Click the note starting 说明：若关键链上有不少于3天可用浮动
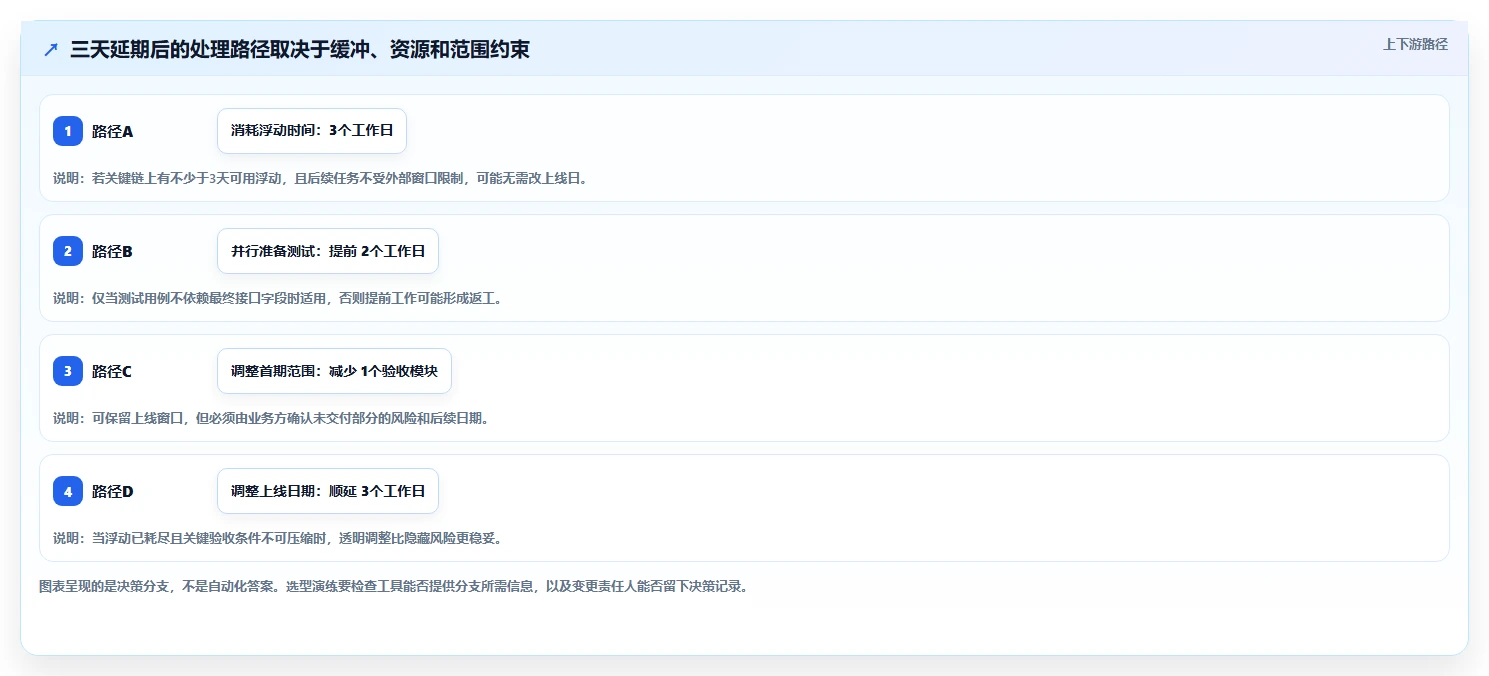 [320, 178]
